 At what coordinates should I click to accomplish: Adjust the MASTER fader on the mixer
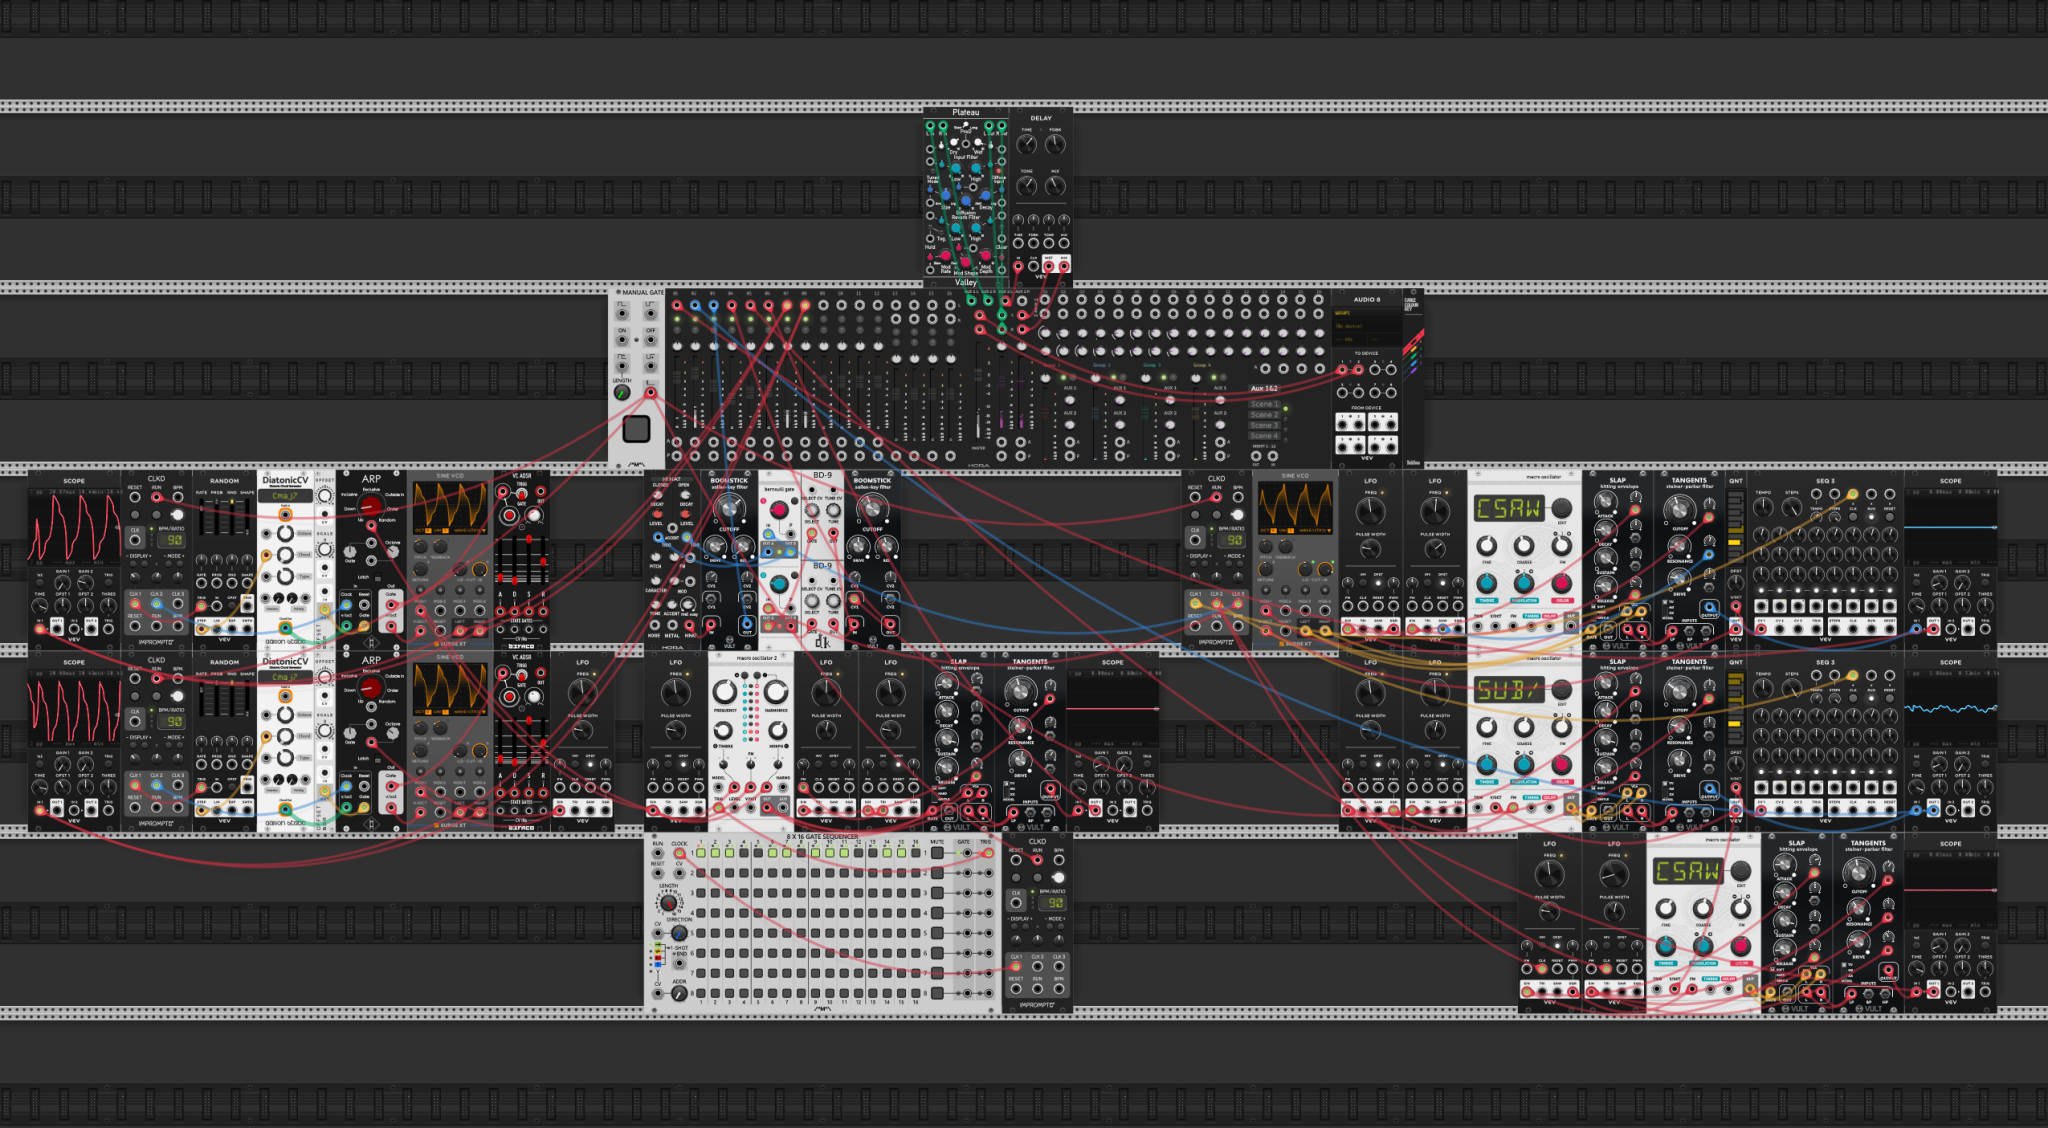(x=978, y=374)
